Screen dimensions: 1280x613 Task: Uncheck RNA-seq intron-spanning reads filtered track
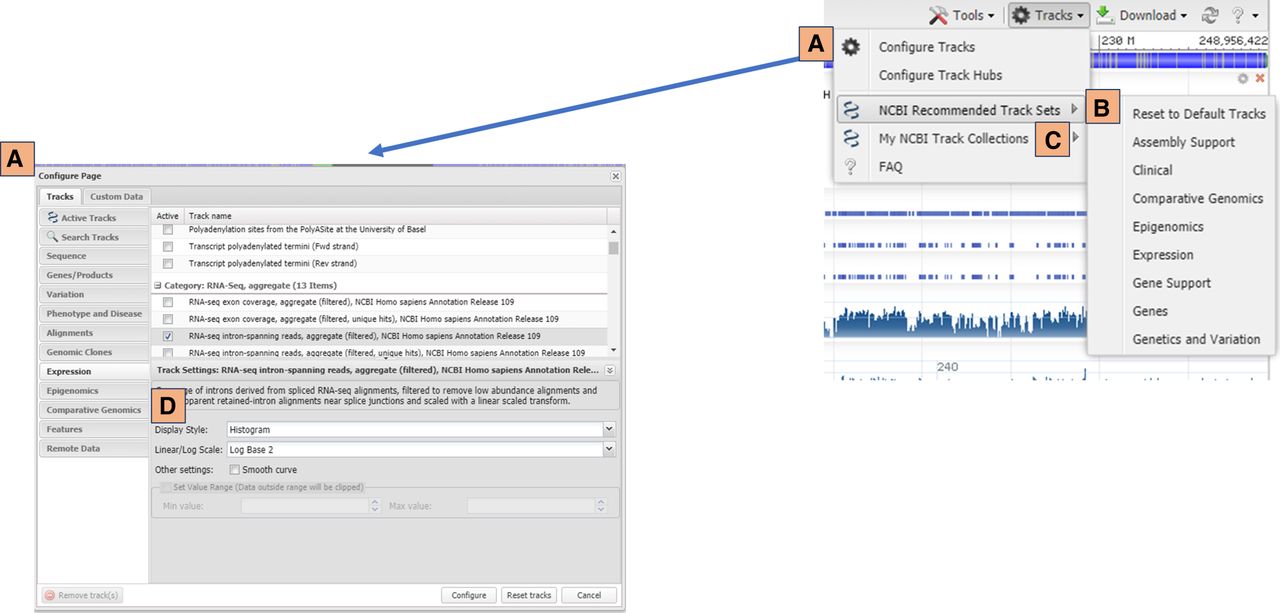[x=168, y=336]
